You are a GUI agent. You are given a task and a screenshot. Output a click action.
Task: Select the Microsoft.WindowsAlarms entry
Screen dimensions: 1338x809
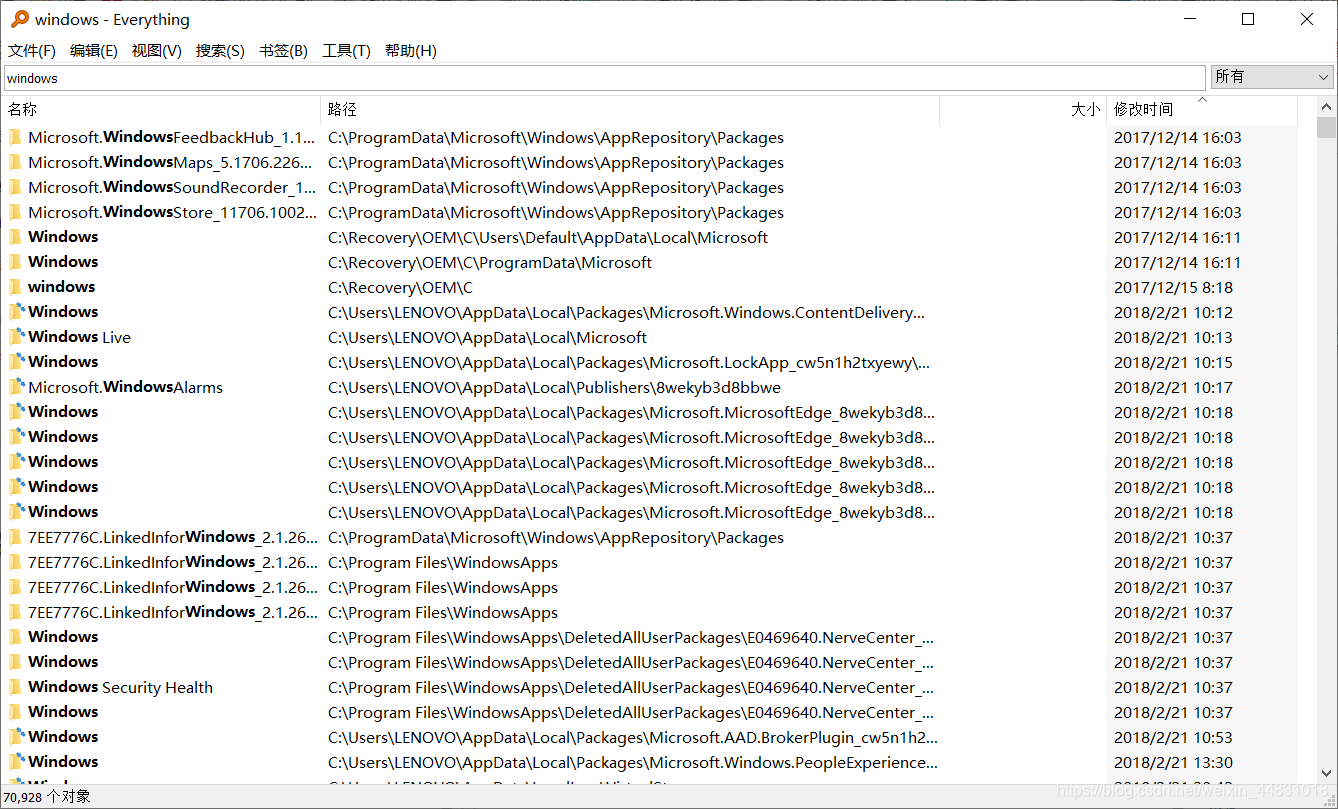click(125, 387)
